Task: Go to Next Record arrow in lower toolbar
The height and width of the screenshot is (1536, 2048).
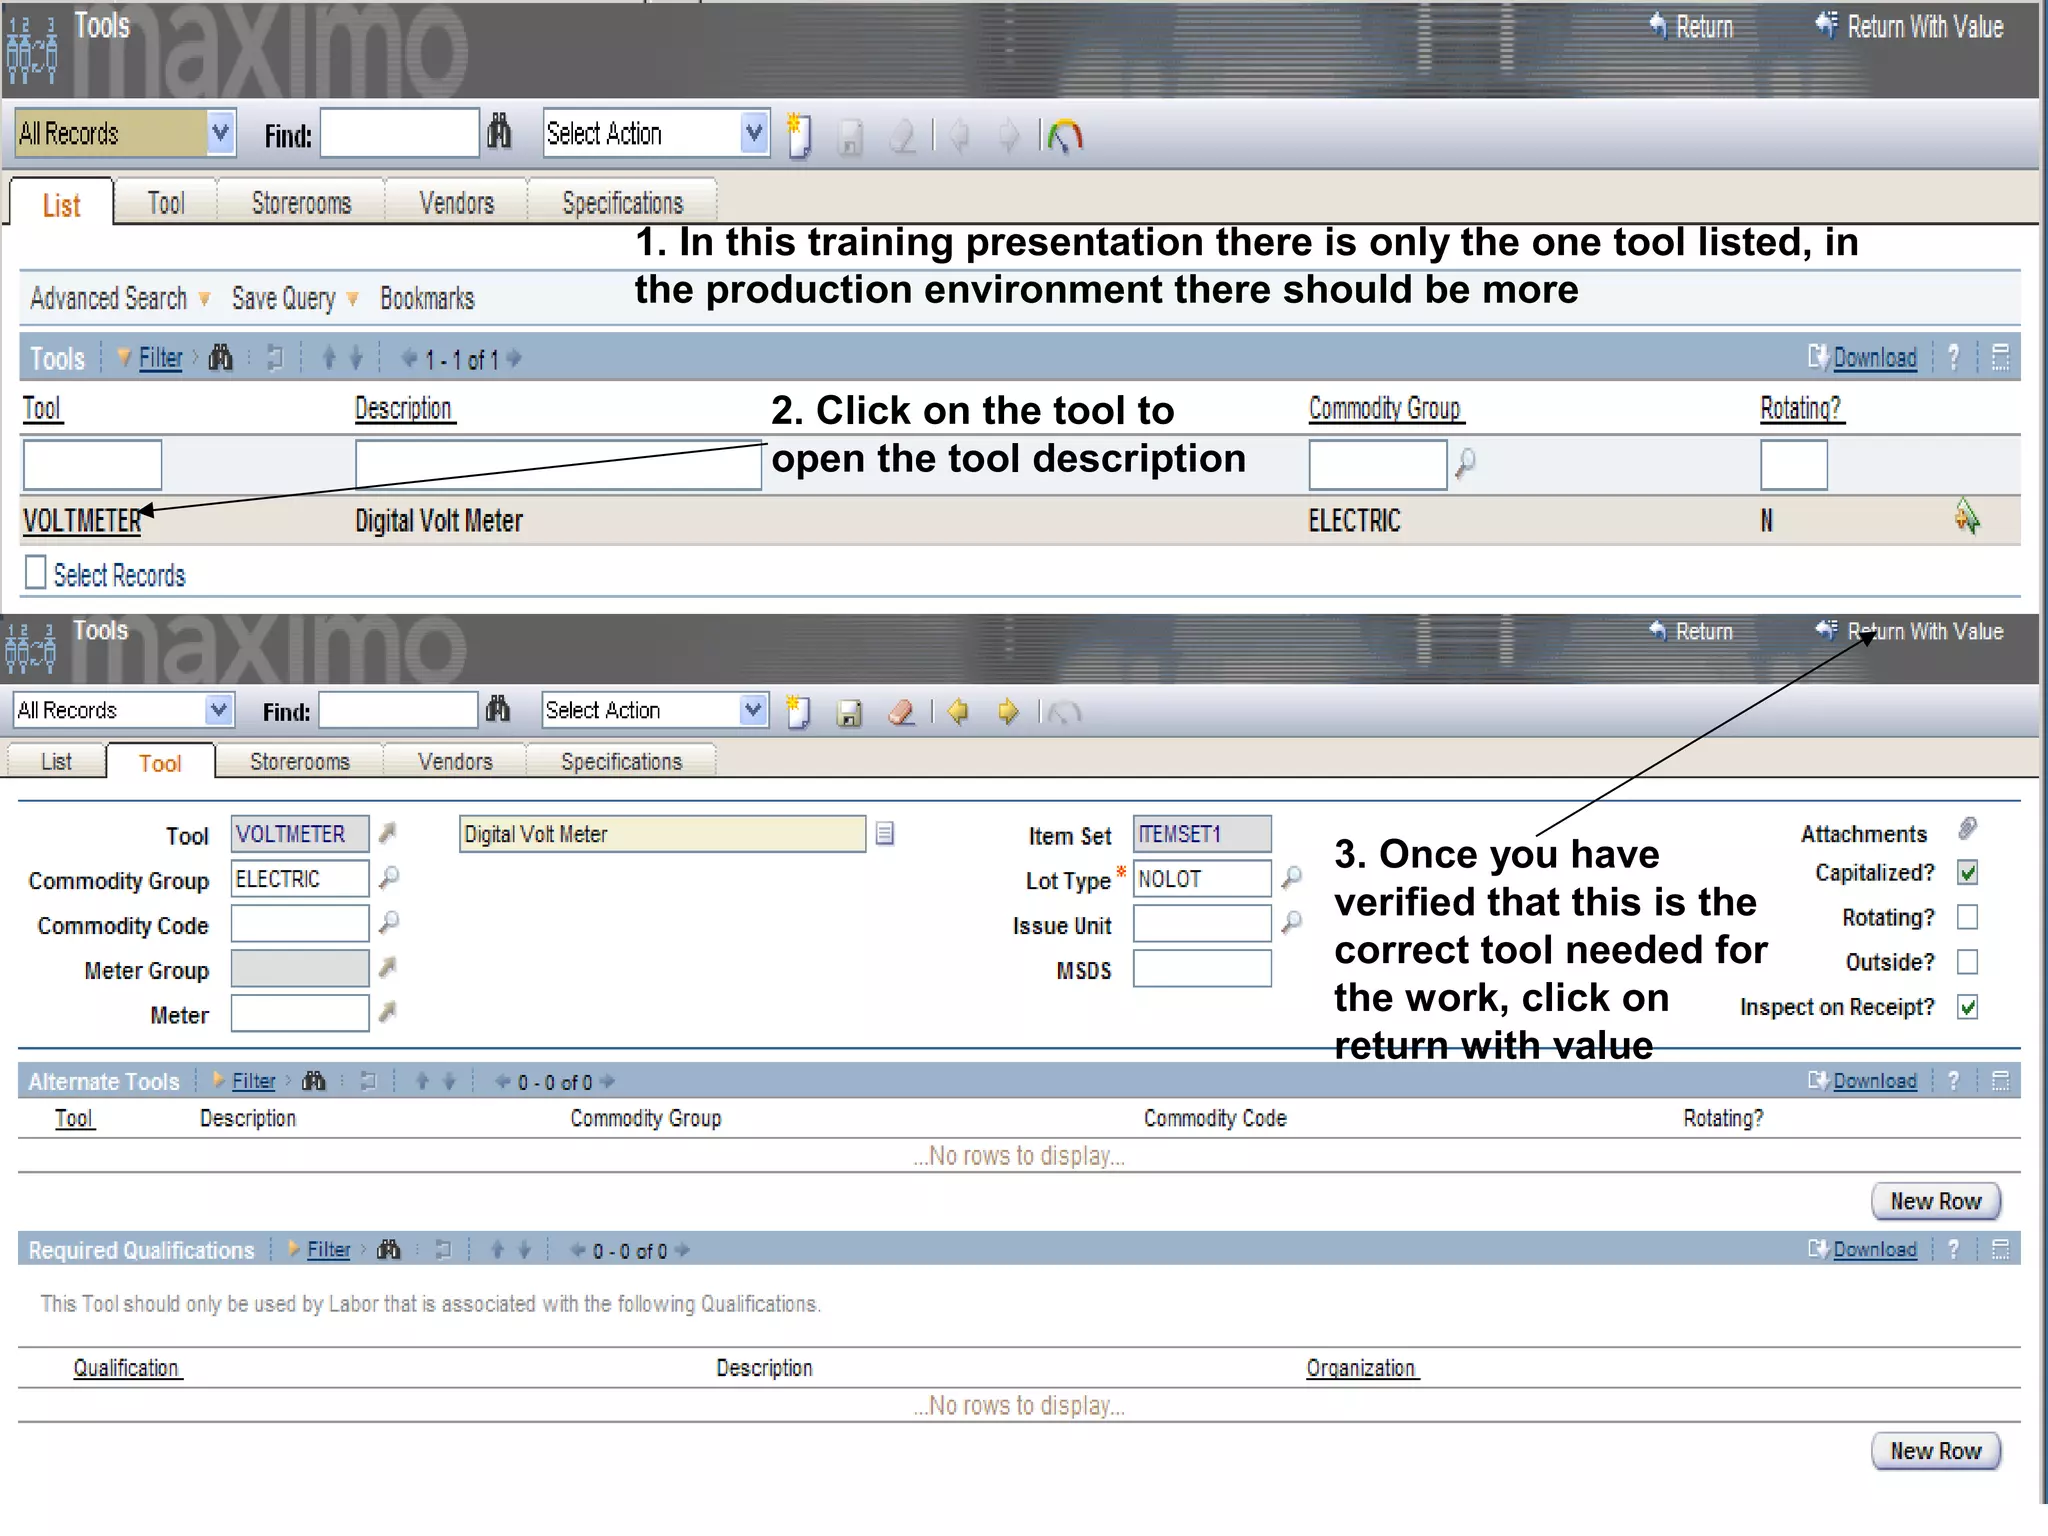Action: pyautogui.click(x=1008, y=712)
